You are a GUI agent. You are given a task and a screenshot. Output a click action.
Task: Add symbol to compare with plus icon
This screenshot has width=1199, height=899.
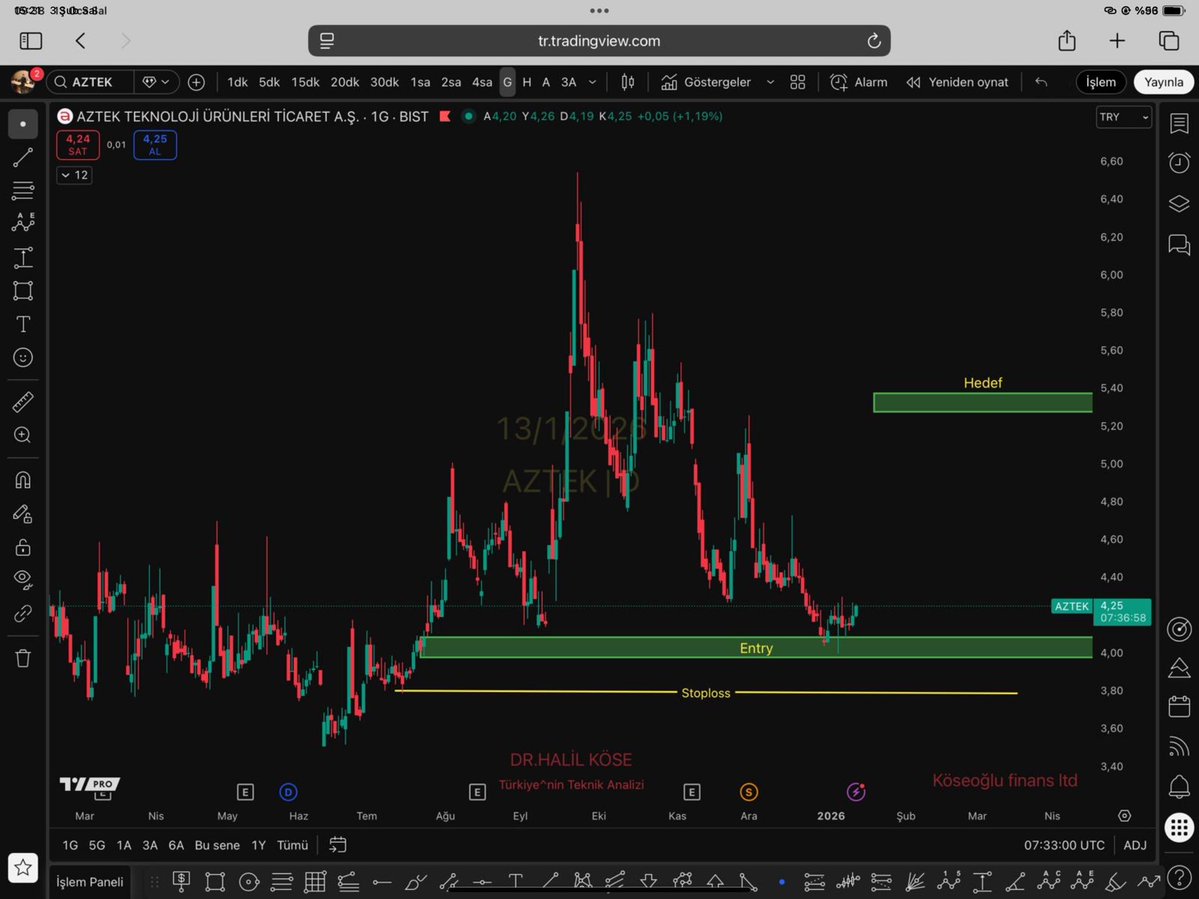(197, 82)
